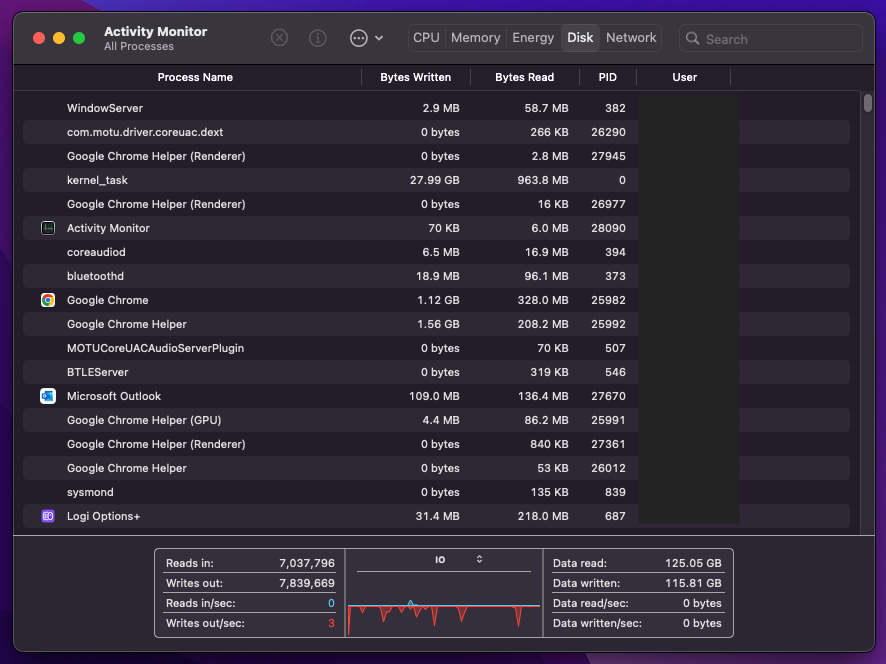Select the Disk tab

pos(580,38)
